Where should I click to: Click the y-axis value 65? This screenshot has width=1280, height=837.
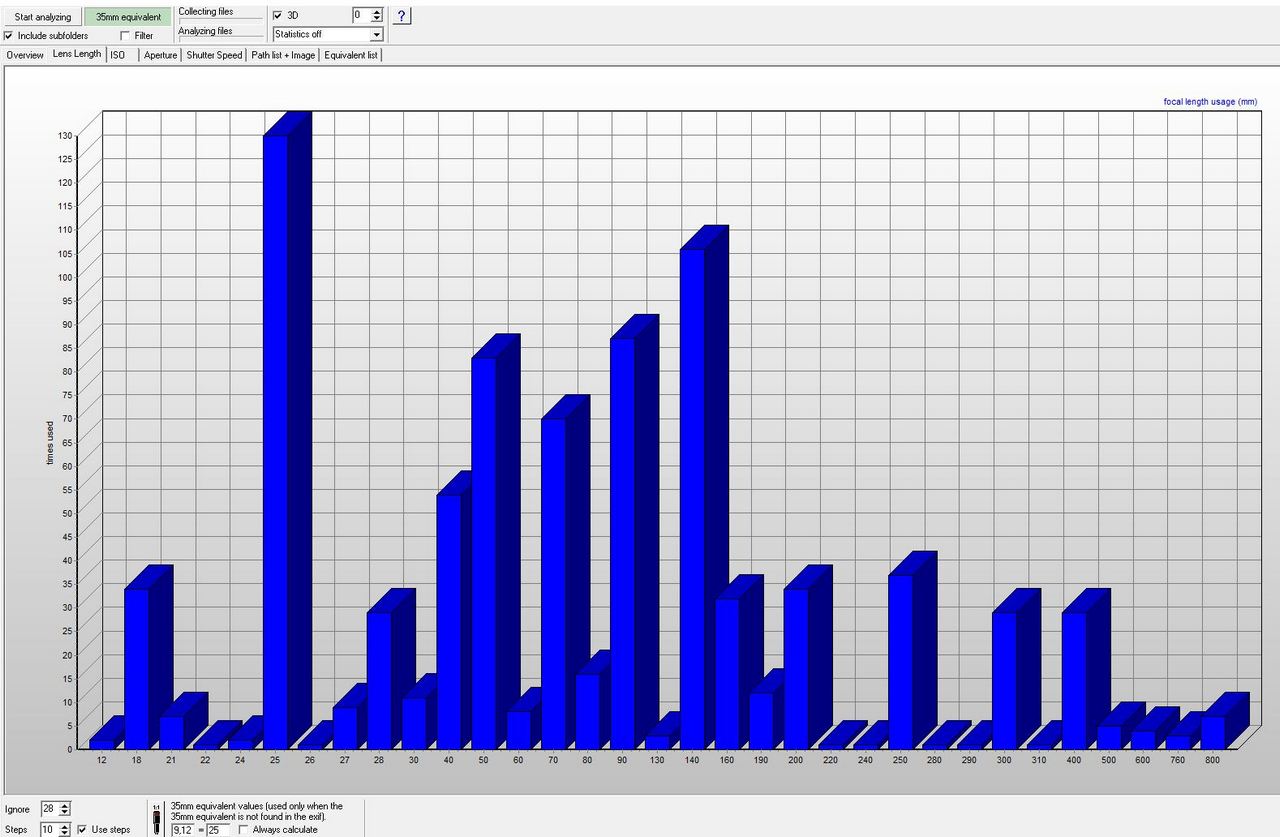click(67, 442)
